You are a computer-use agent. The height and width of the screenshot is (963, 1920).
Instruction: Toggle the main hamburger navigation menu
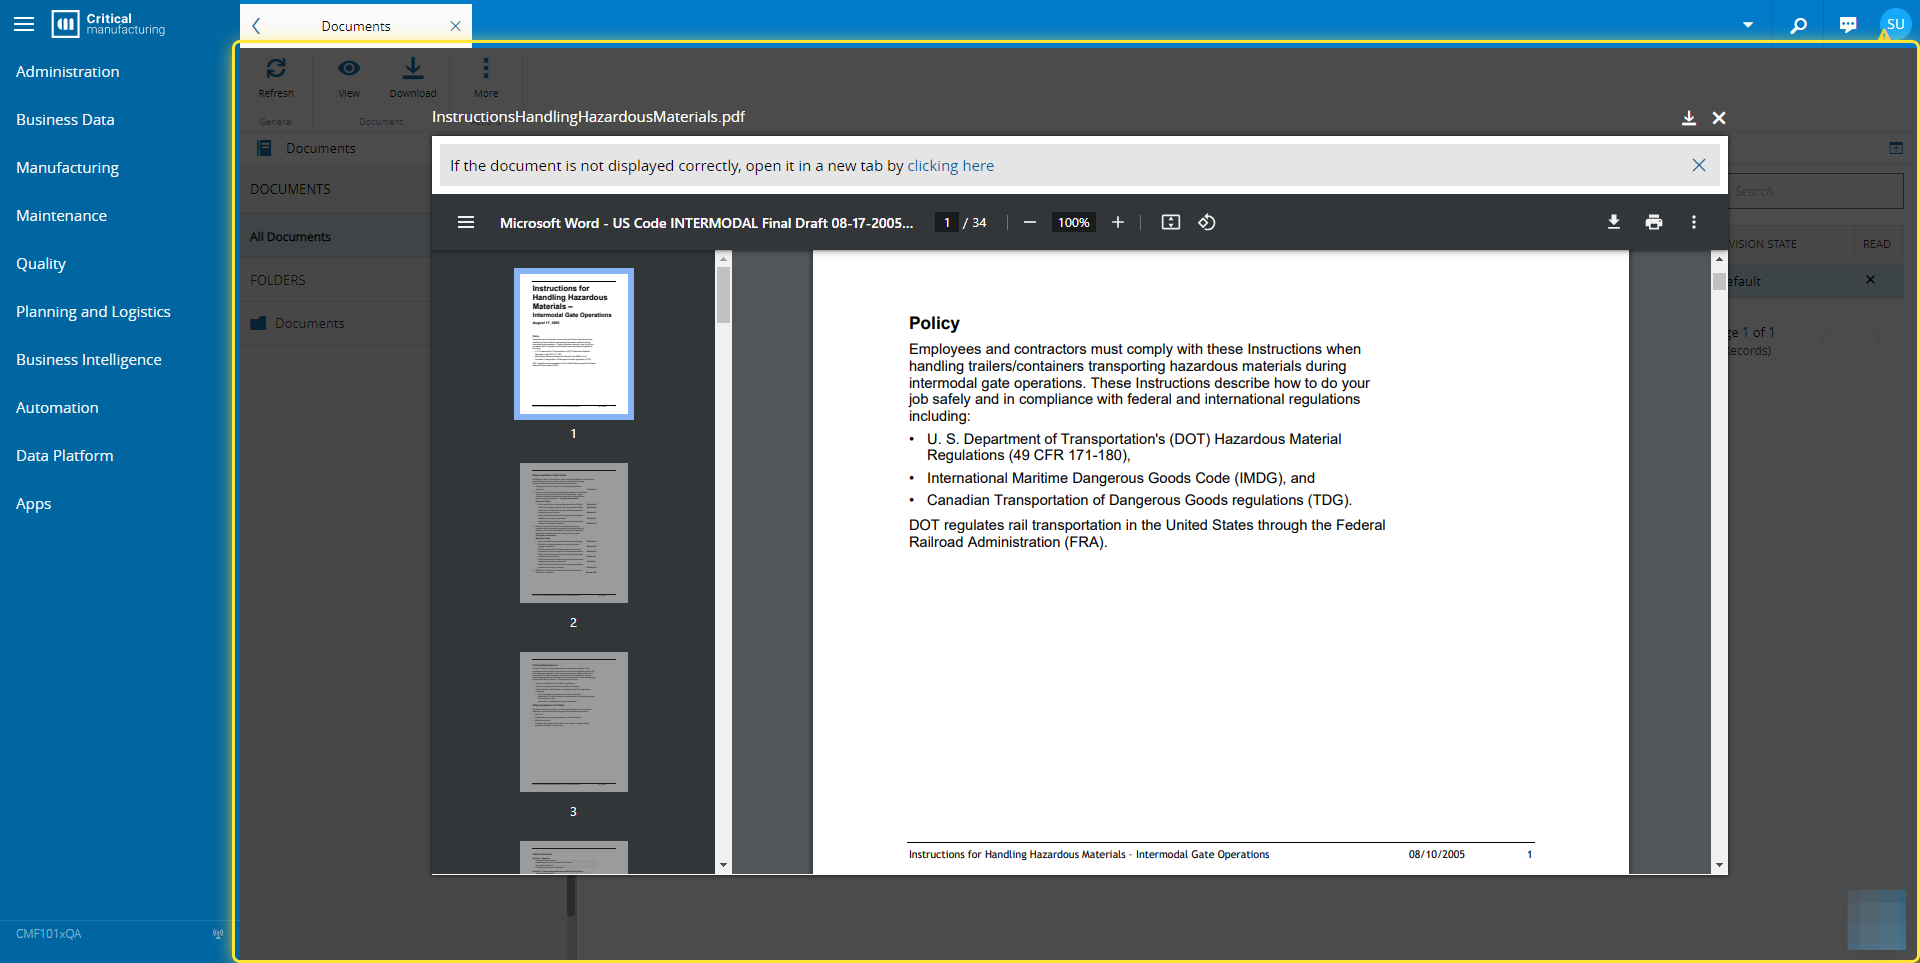(24, 24)
